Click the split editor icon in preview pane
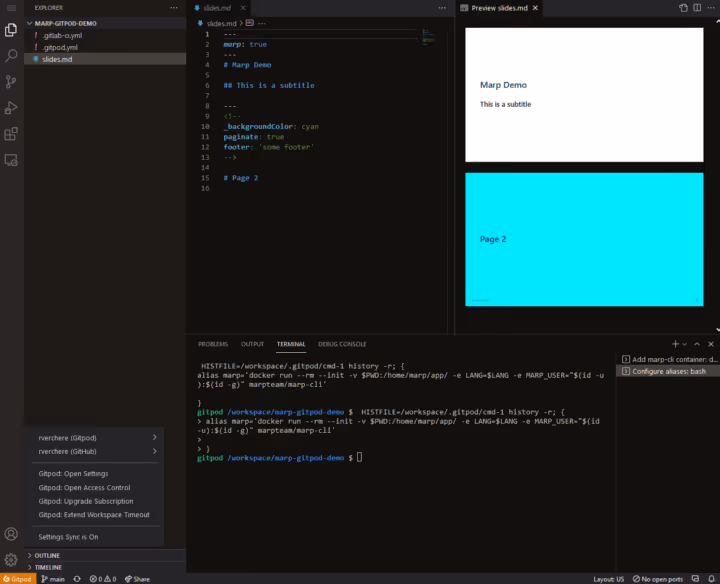Image resolution: width=720 pixels, height=584 pixels. point(698,8)
